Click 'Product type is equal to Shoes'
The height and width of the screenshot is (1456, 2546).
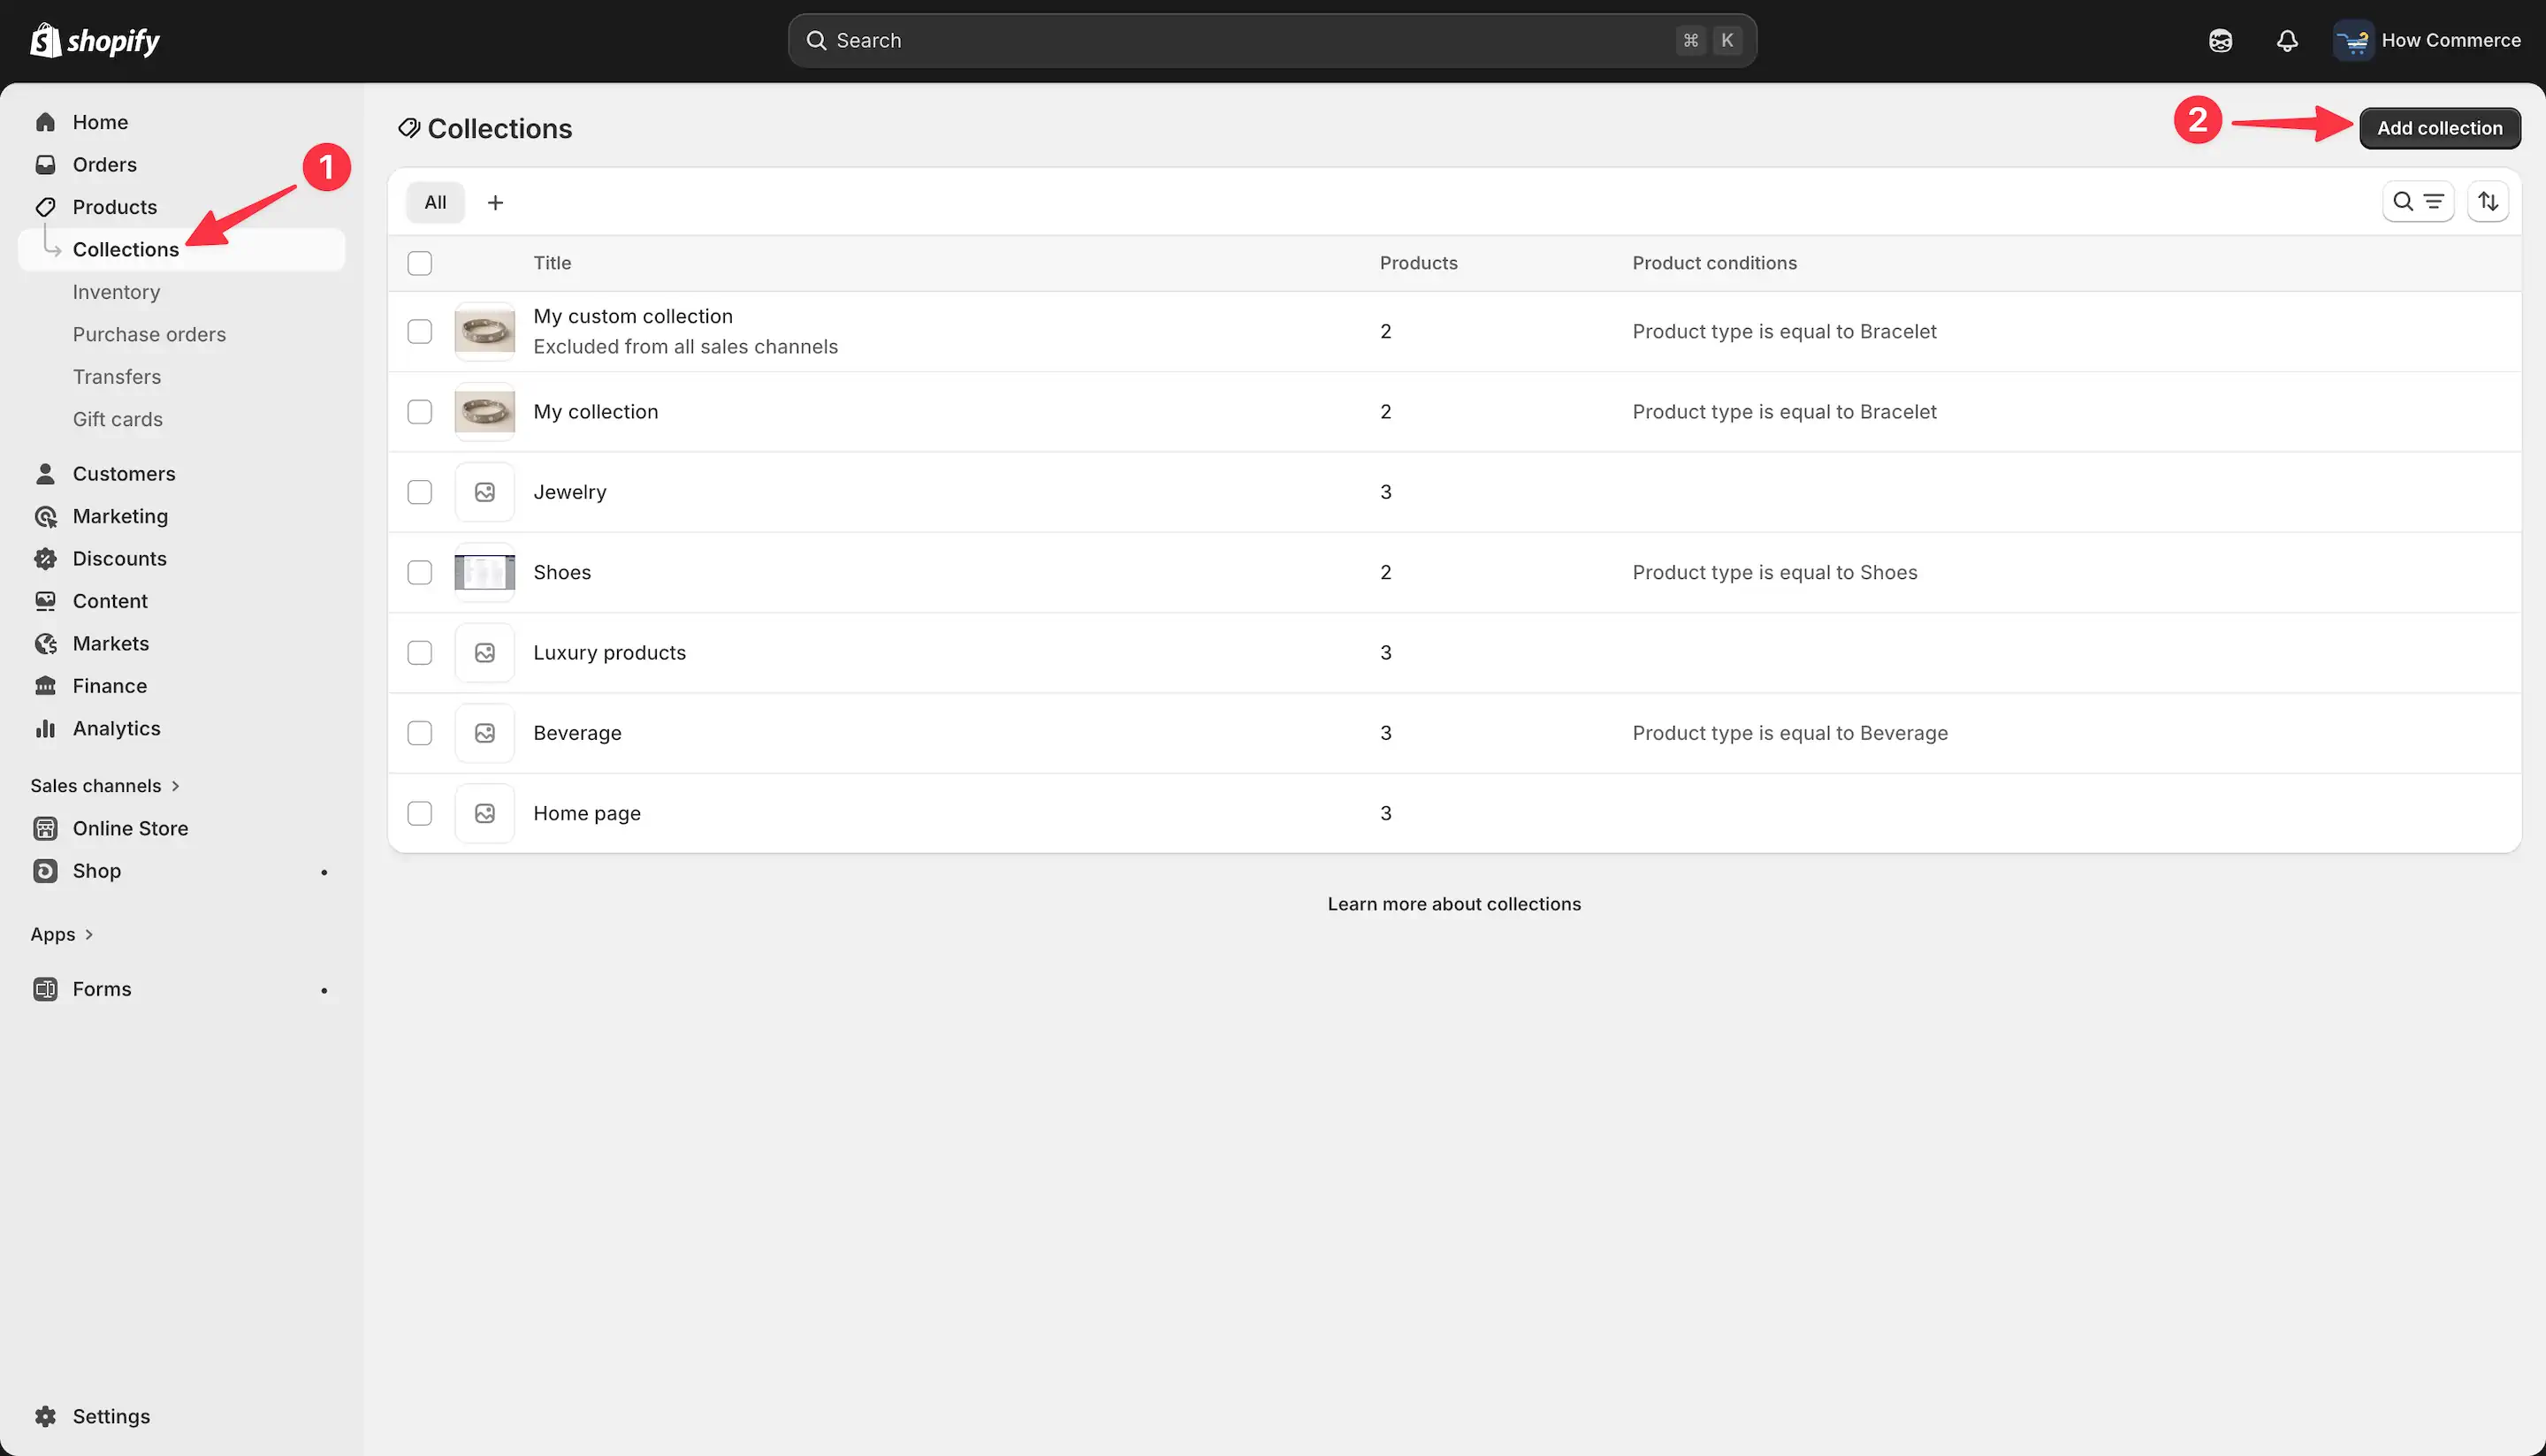click(1775, 572)
